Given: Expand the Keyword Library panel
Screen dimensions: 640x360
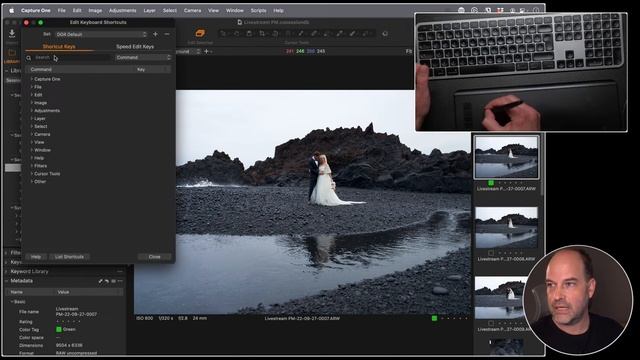Looking at the screenshot, I should pyautogui.click(x=7, y=271).
